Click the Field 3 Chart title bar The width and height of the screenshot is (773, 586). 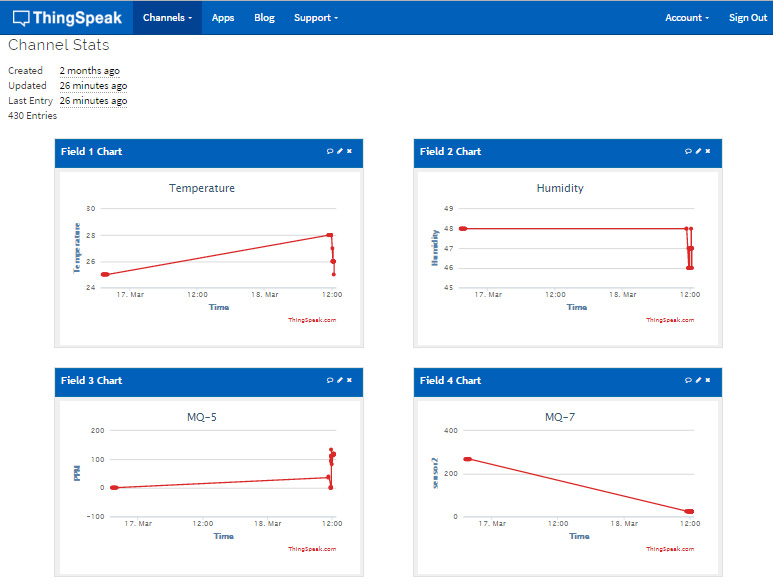click(209, 382)
